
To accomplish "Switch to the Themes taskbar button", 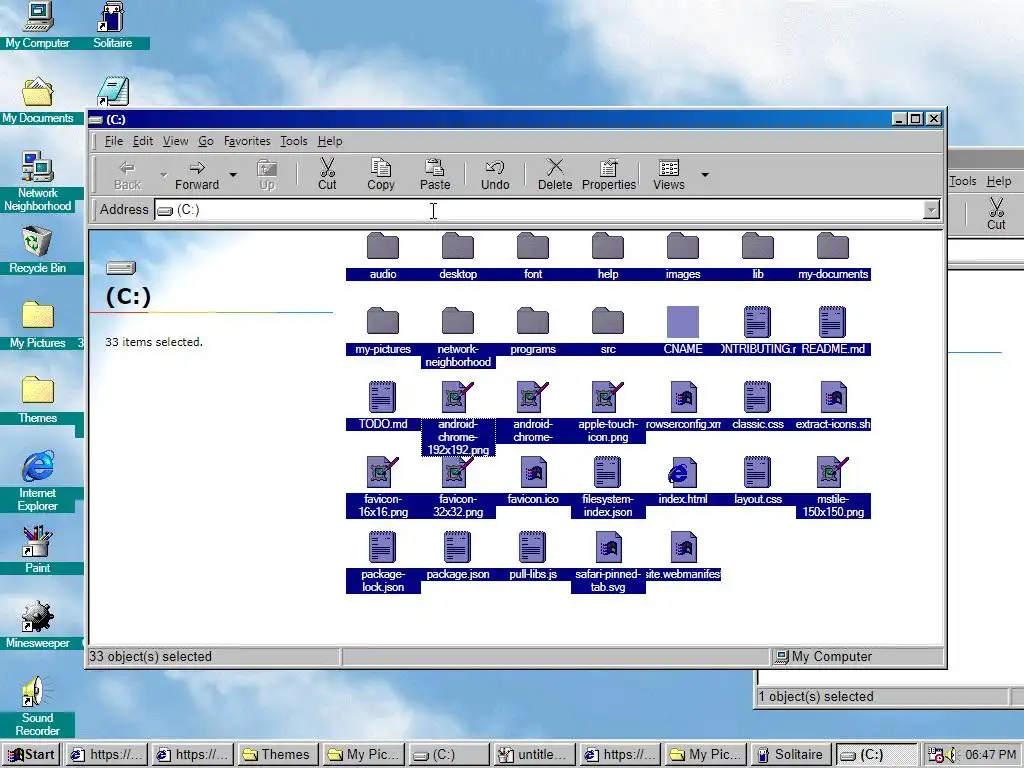I will click(277, 754).
